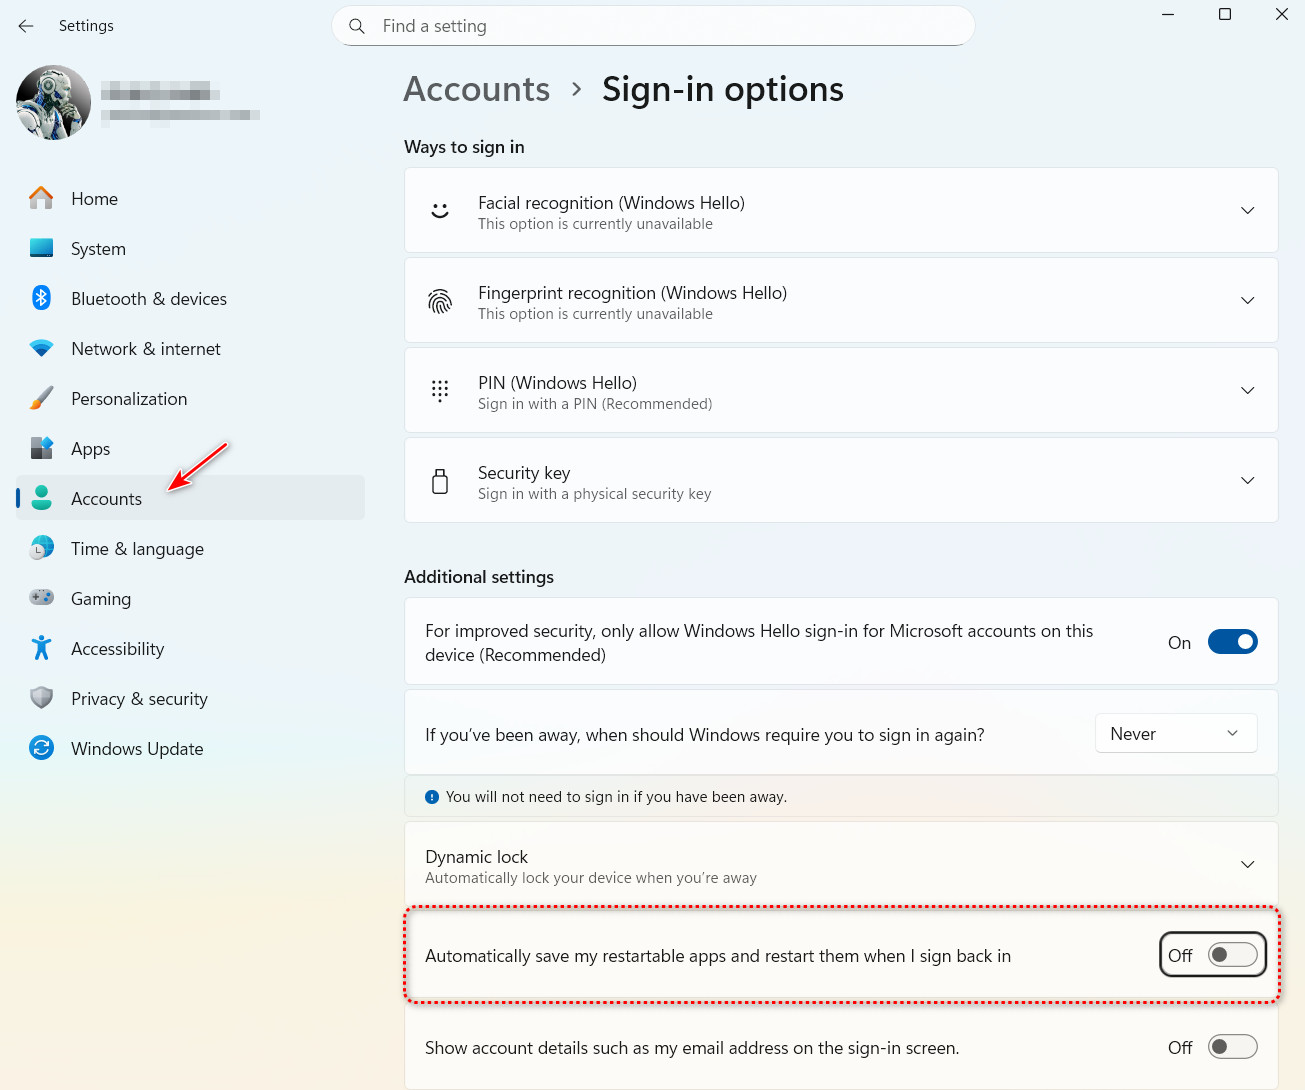Viewport: 1305px width, 1090px height.
Task: Expand the Facial recognition option
Action: (1247, 210)
